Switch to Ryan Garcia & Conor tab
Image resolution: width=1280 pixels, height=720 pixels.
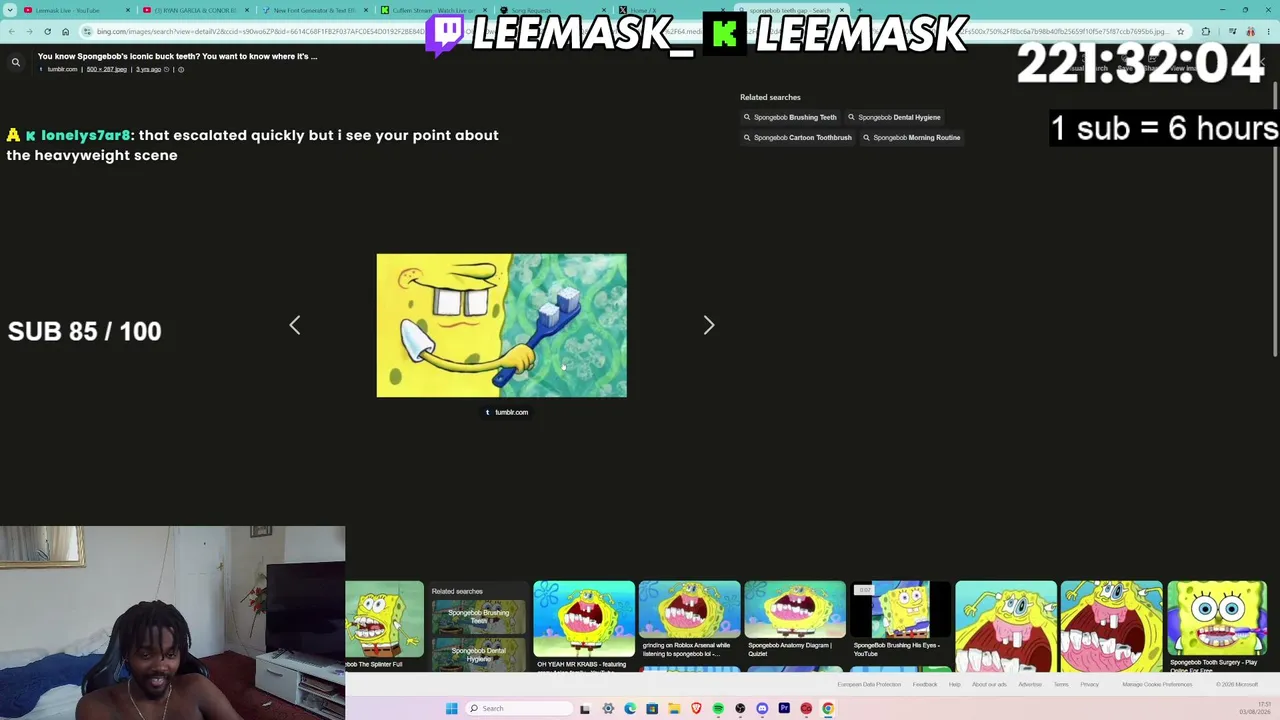point(195,10)
